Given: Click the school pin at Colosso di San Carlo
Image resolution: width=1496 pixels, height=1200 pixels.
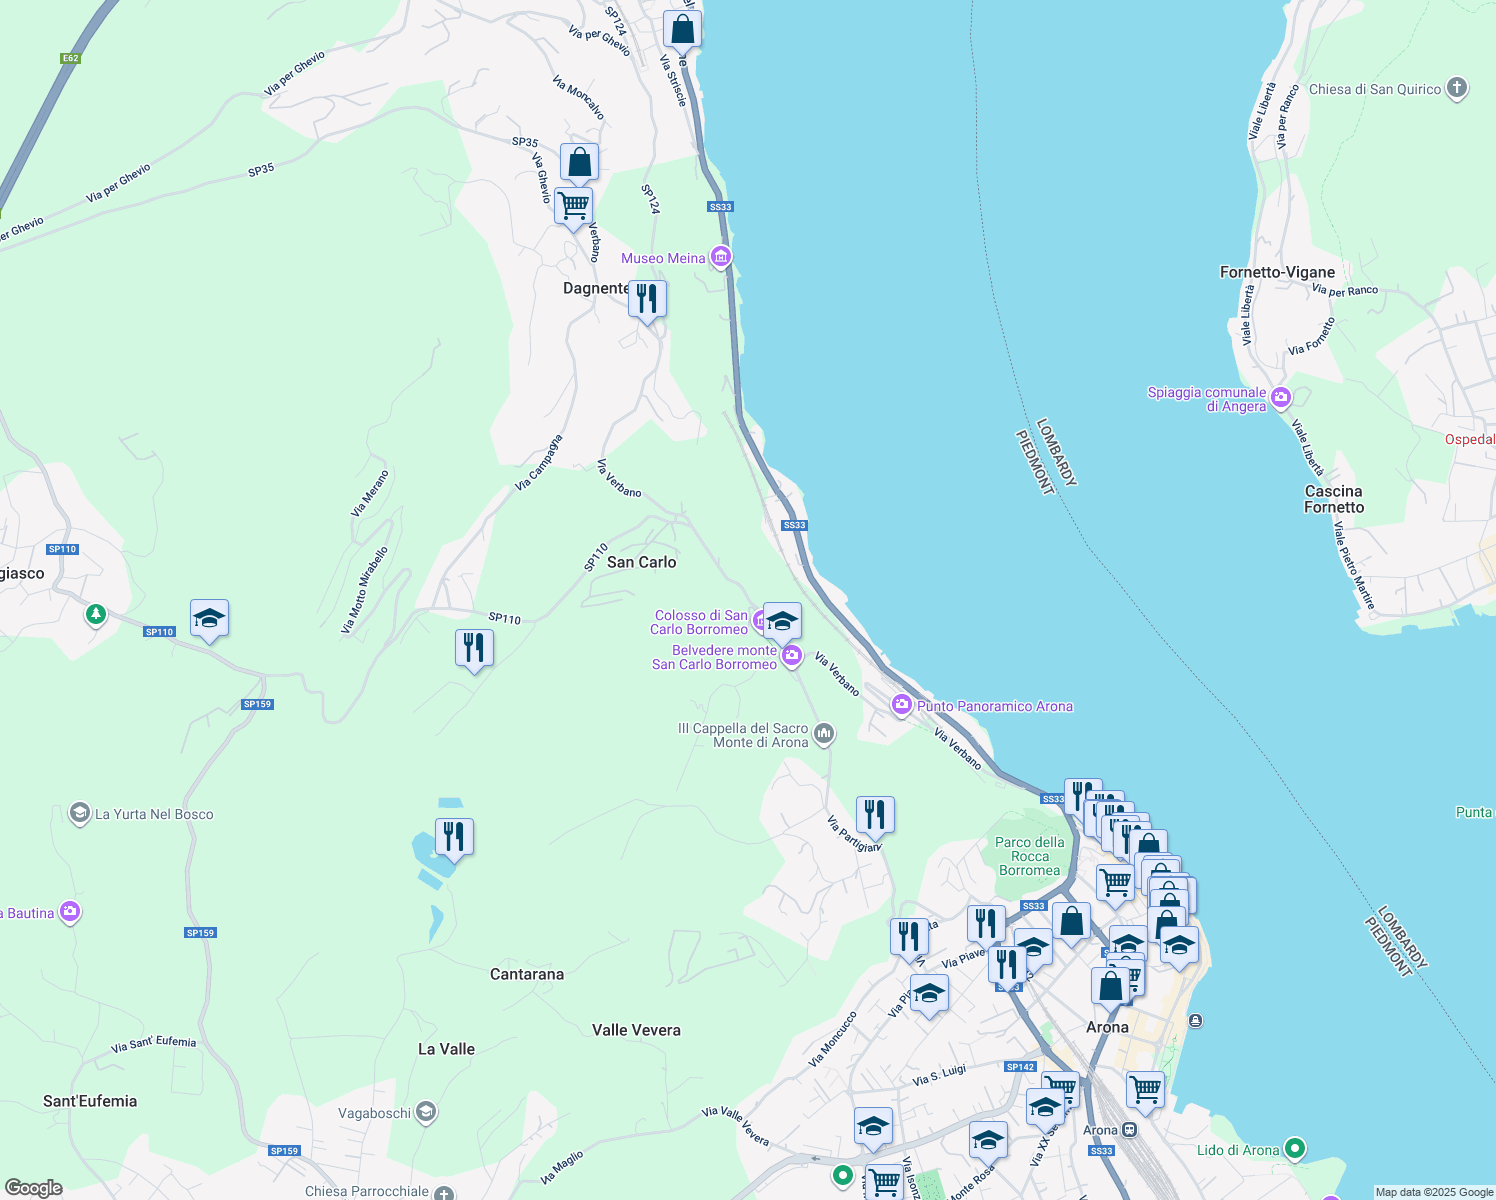Looking at the screenshot, I should click(x=782, y=624).
